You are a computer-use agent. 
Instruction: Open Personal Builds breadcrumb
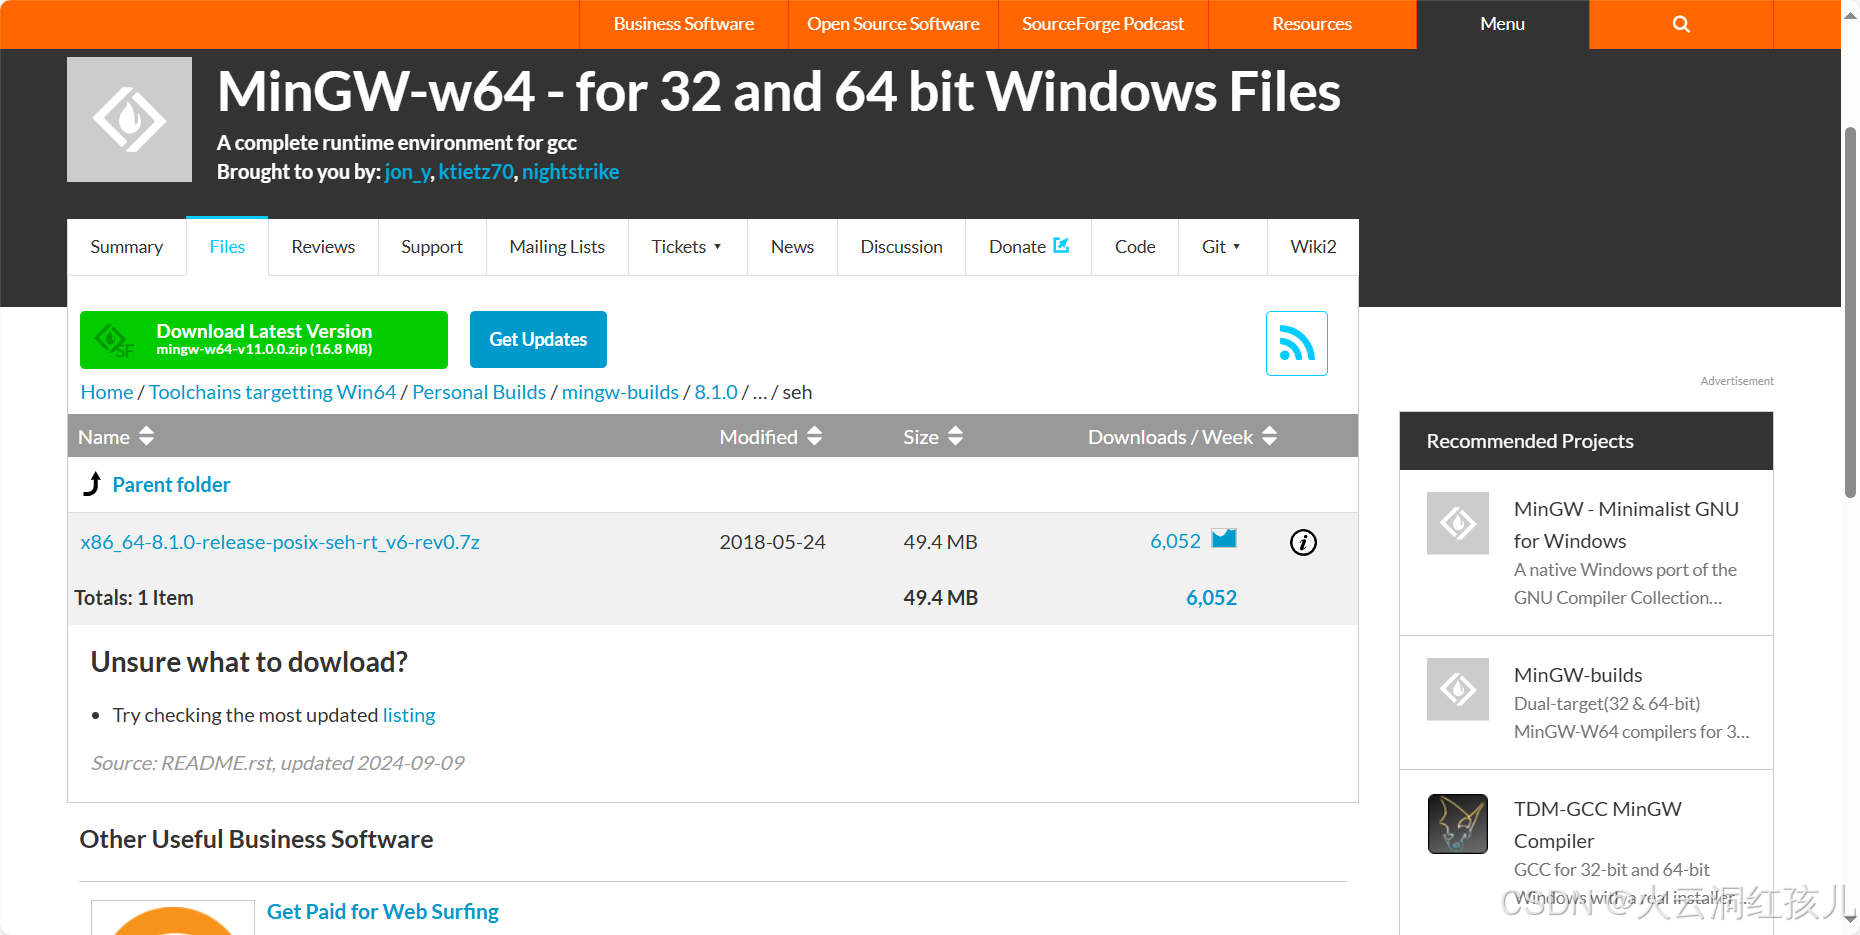click(479, 392)
